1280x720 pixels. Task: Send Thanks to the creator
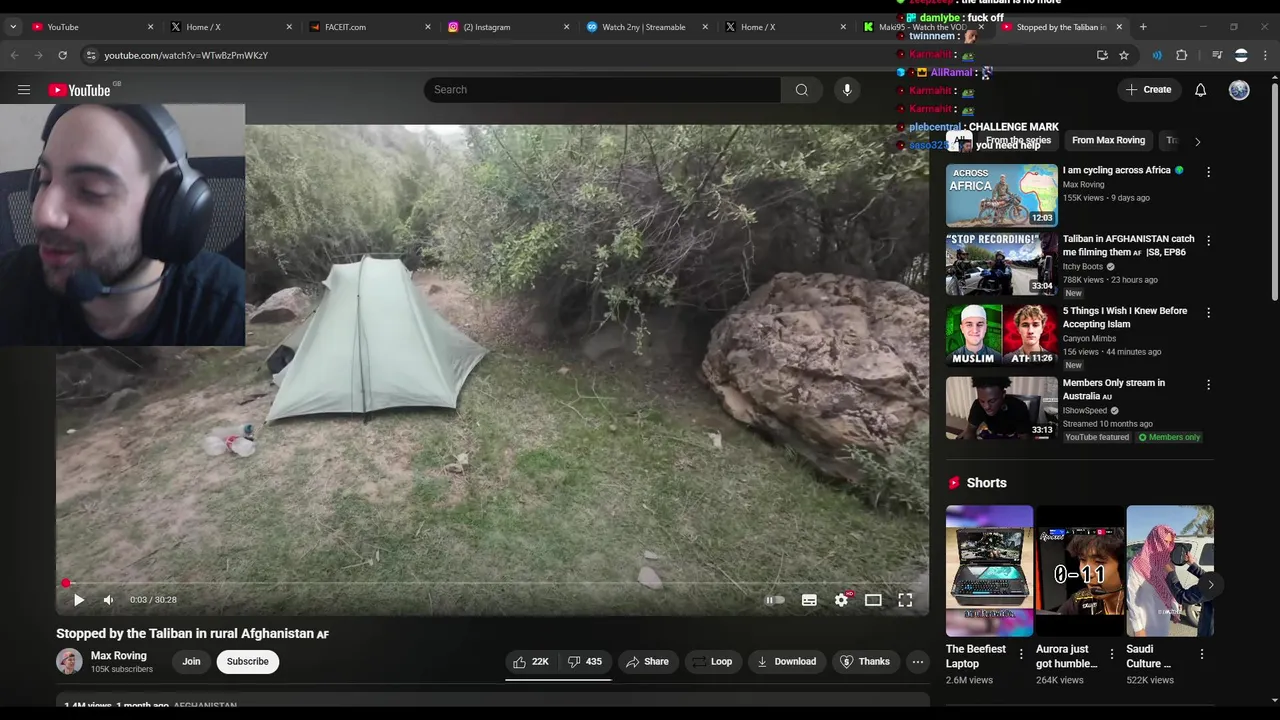pyautogui.click(x=865, y=662)
